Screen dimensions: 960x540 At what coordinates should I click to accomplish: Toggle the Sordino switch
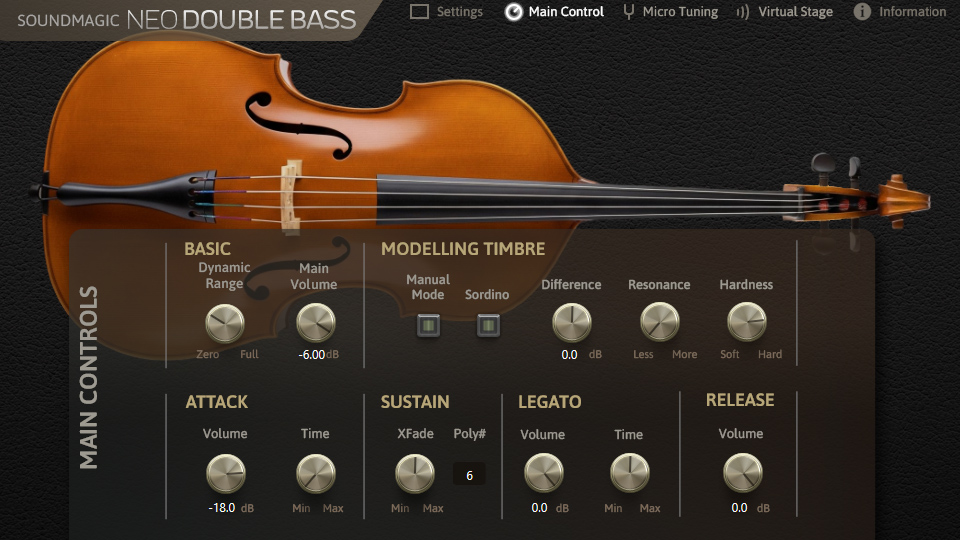click(x=488, y=325)
